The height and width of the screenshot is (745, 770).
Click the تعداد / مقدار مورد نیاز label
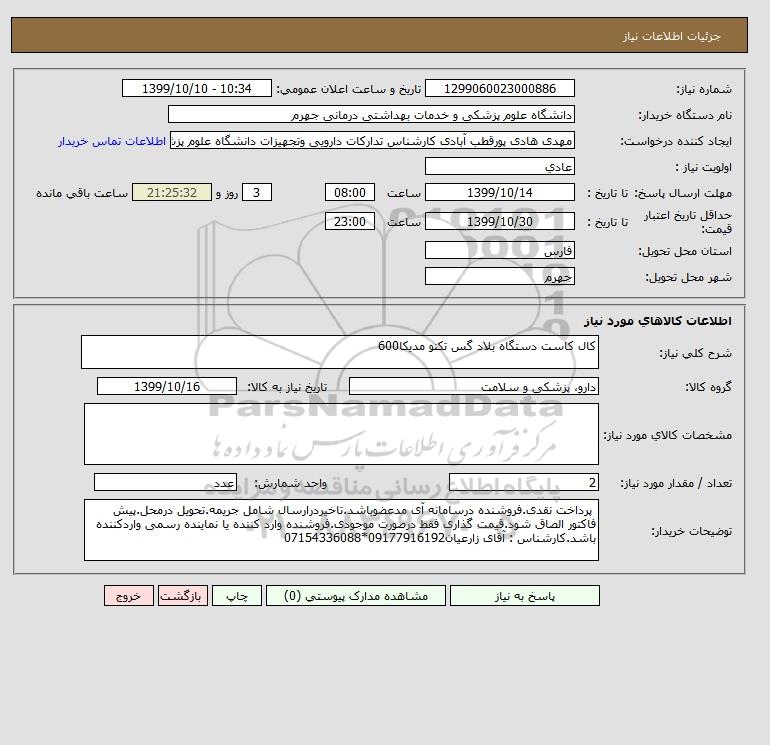(x=676, y=484)
